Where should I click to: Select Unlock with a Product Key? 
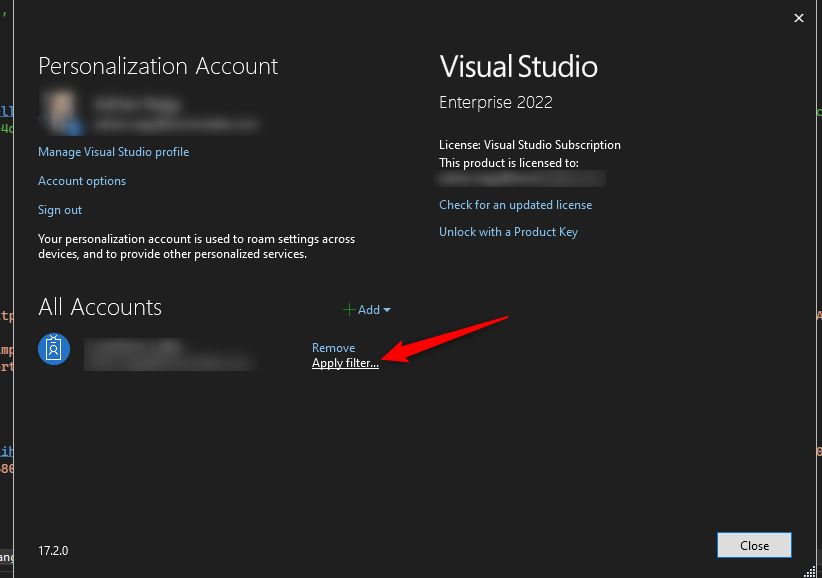click(x=508, y=232)
